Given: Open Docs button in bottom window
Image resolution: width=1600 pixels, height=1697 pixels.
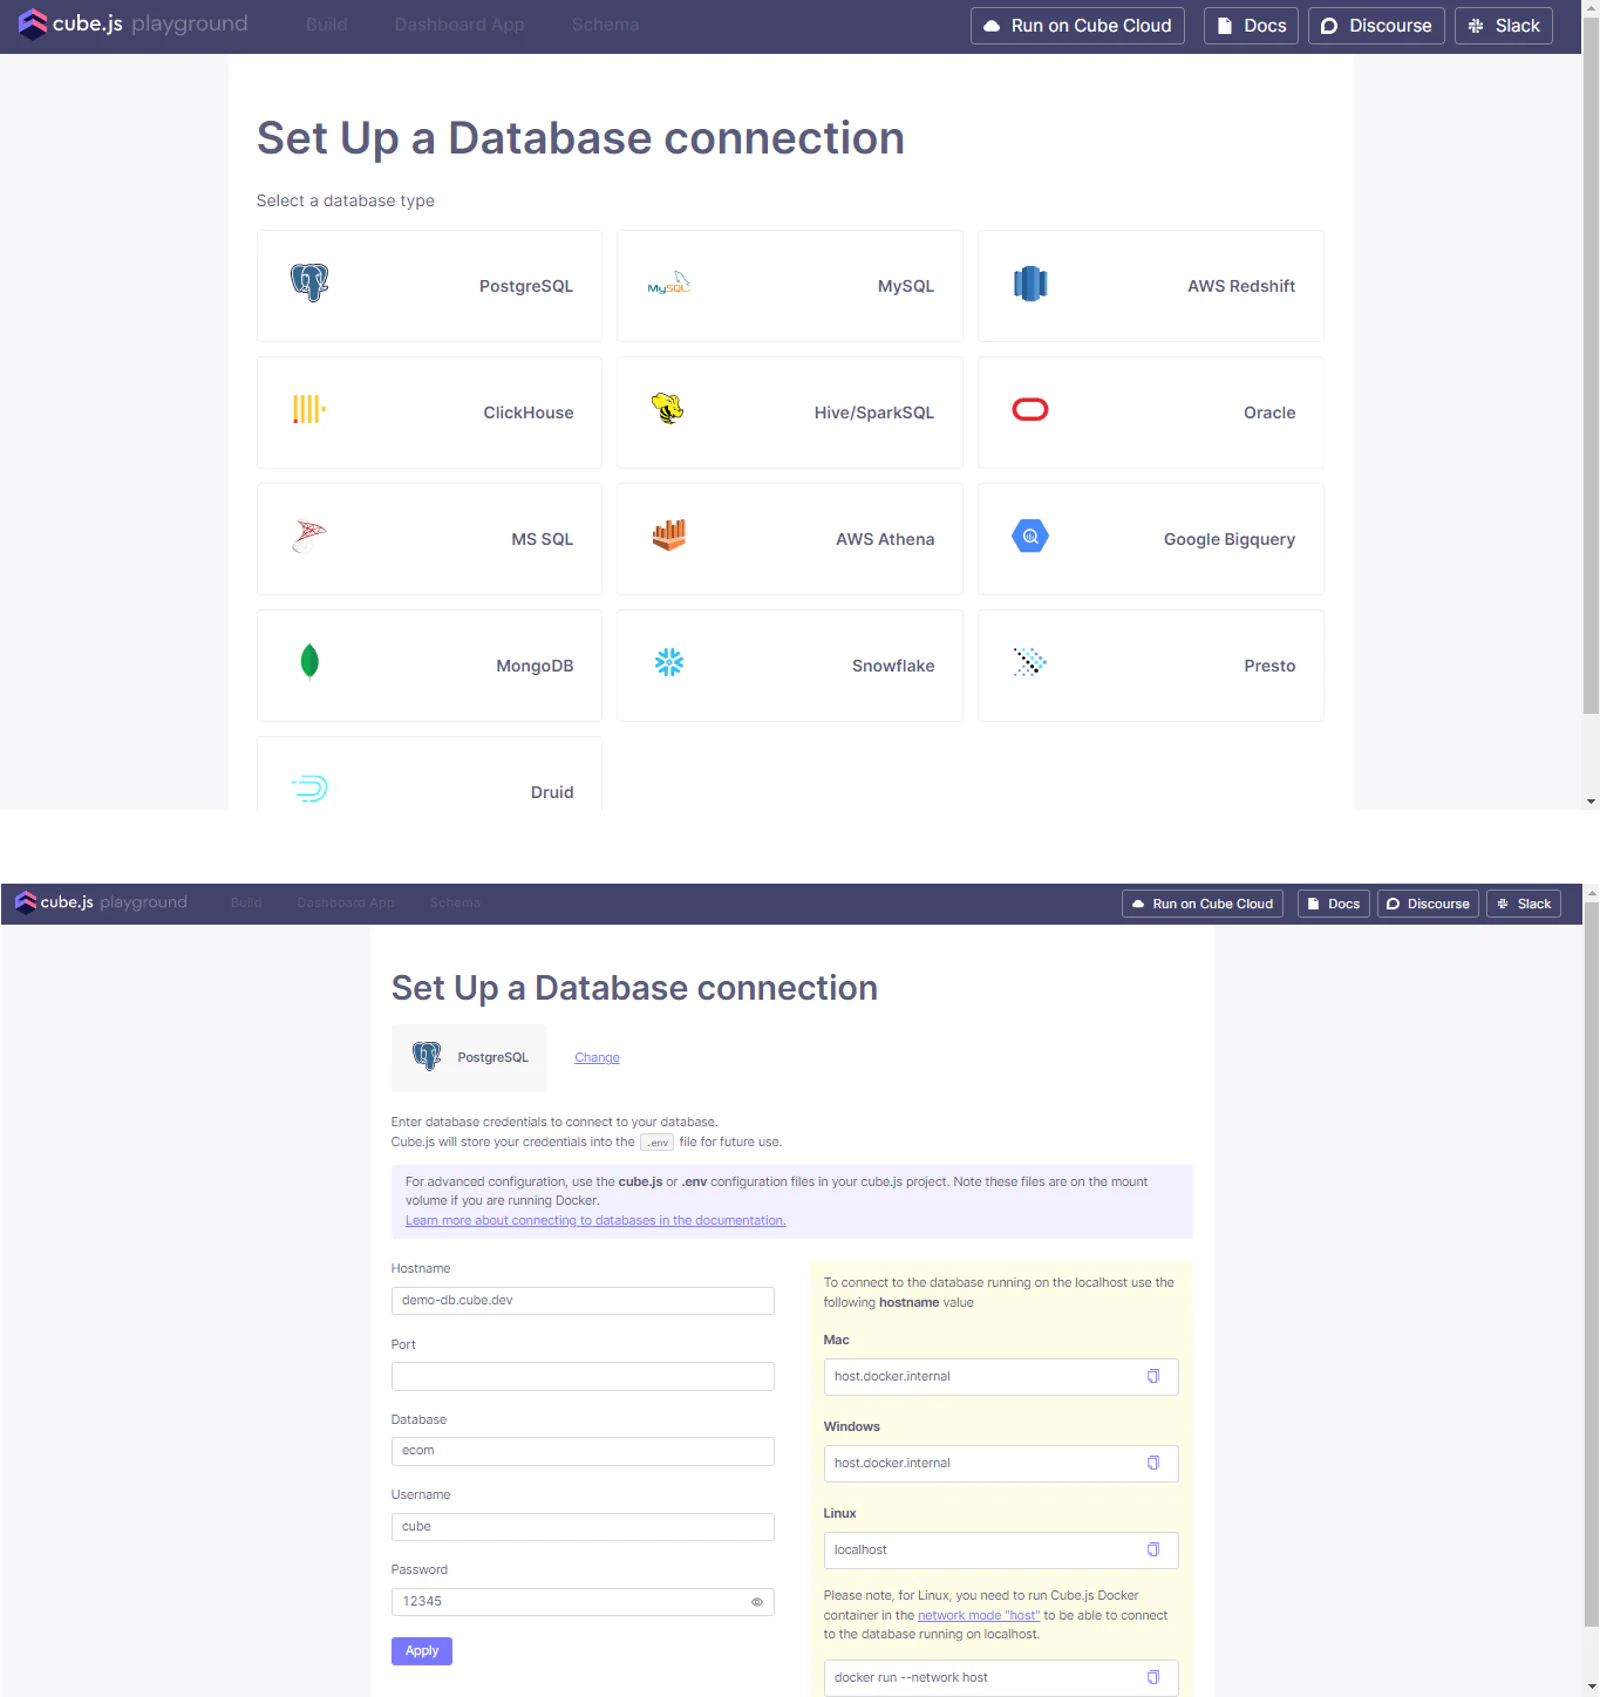Looking at the screenshot, I should [1334, 904].
